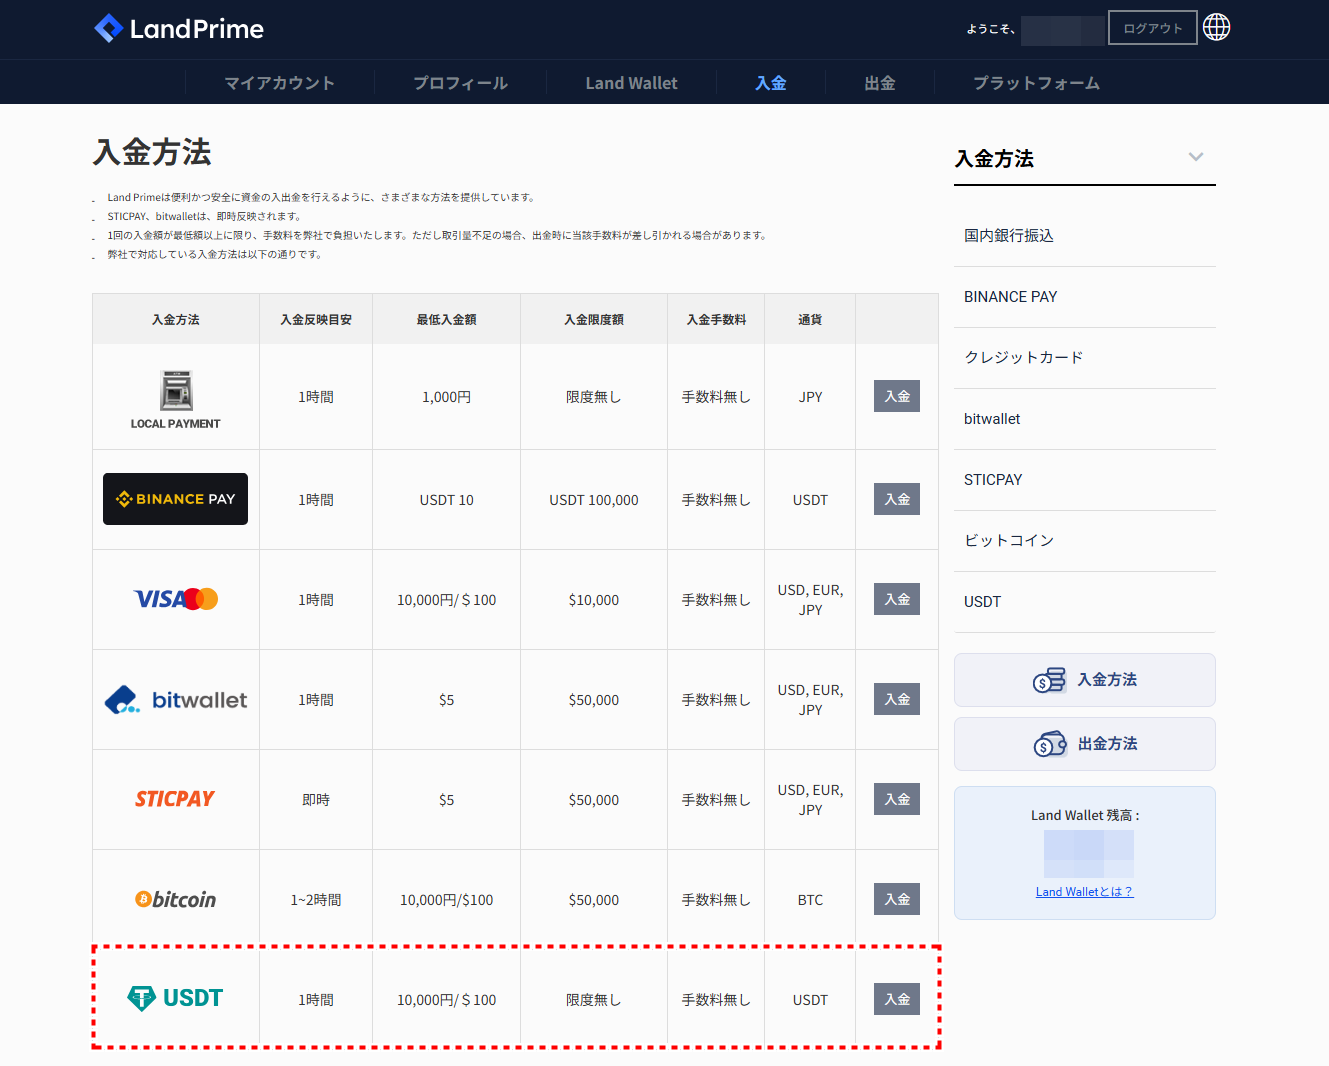Select 国内銀行振込 in sidebar
The image size is (1329, 1066).
(x=1085, y=236)
